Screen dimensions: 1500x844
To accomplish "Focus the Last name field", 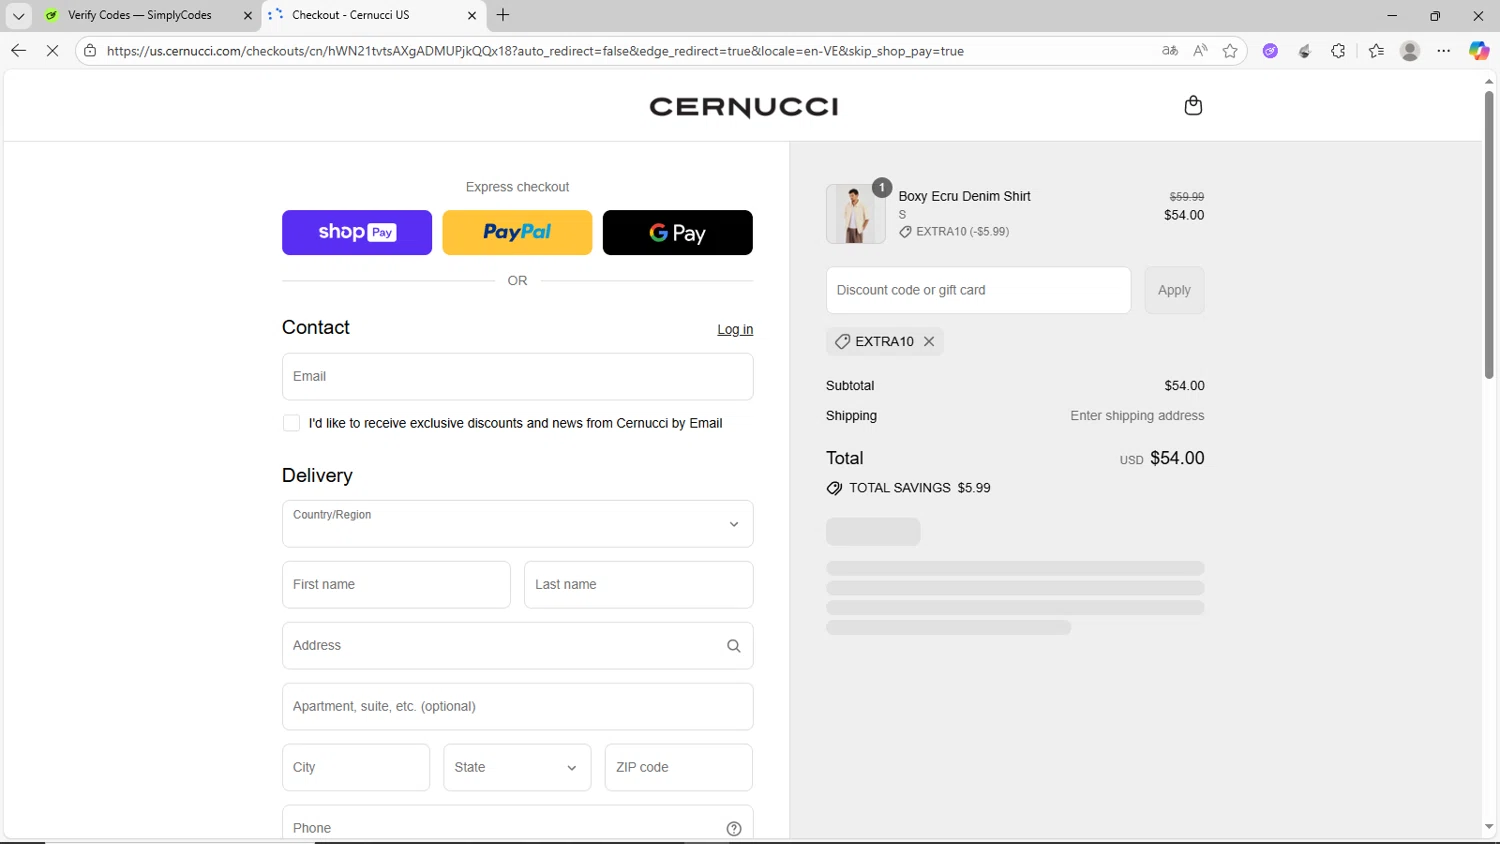I will click(639, 585).
